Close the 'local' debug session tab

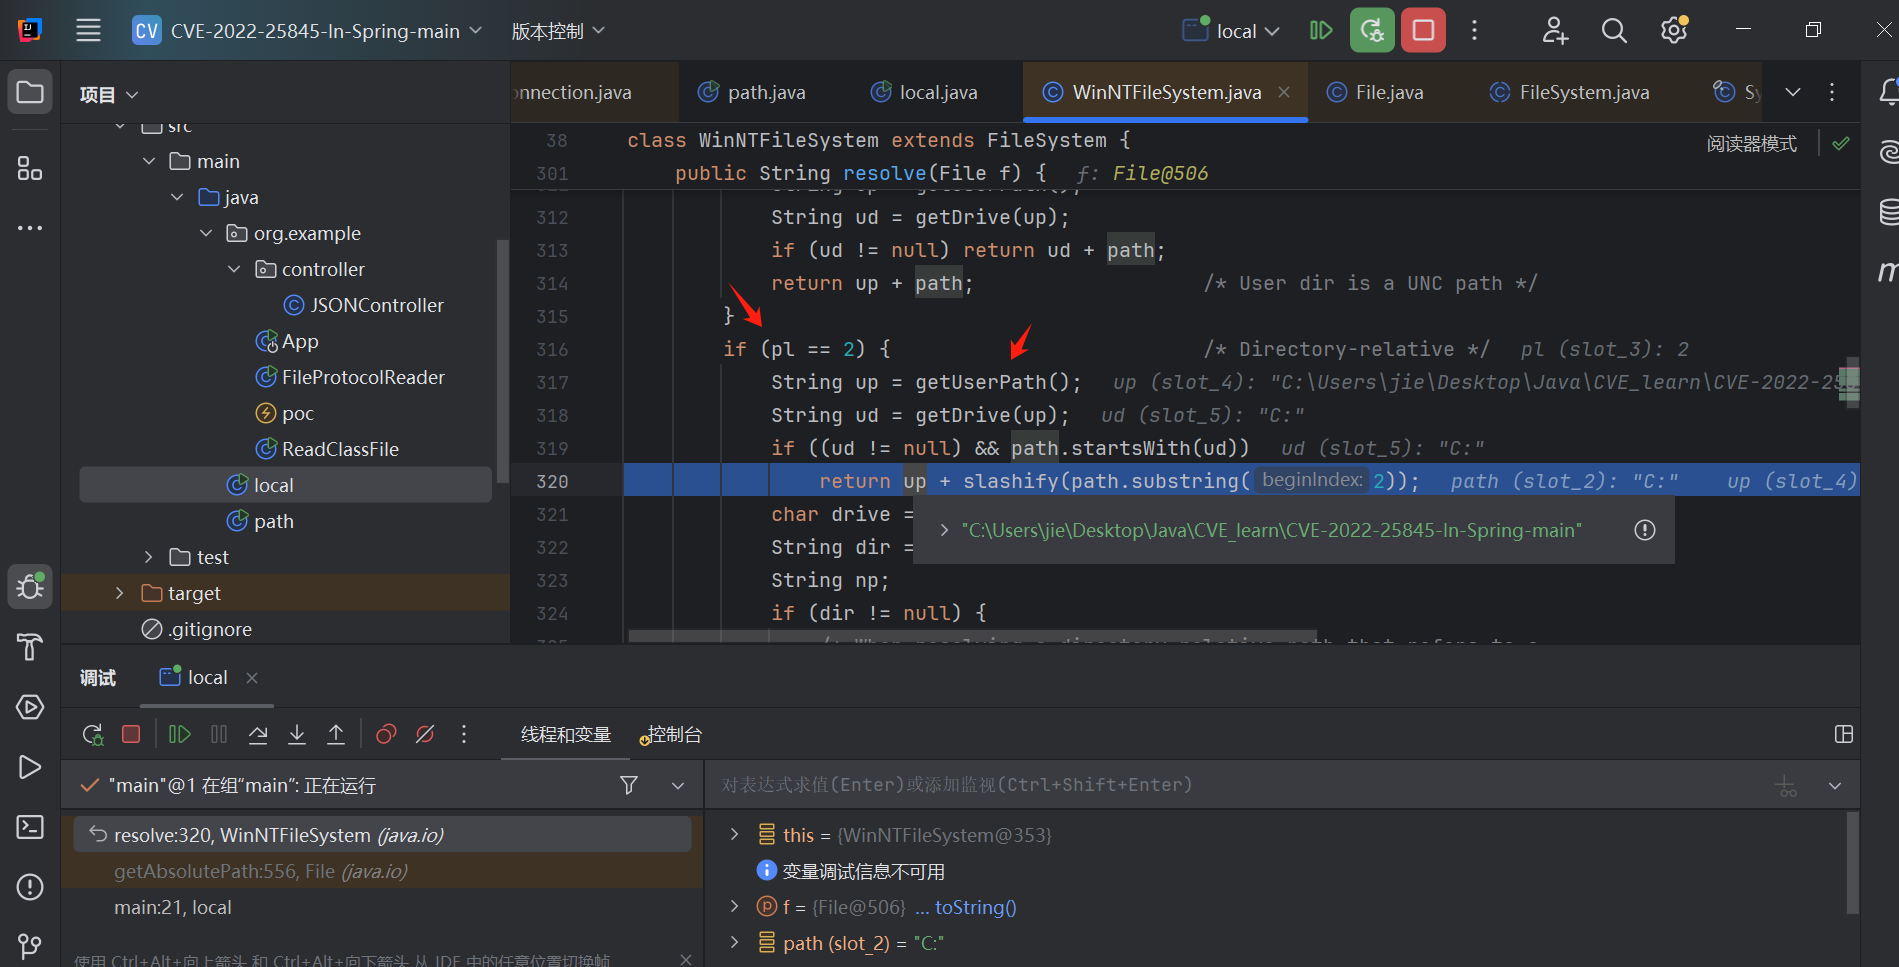click(x=252, y=677)
